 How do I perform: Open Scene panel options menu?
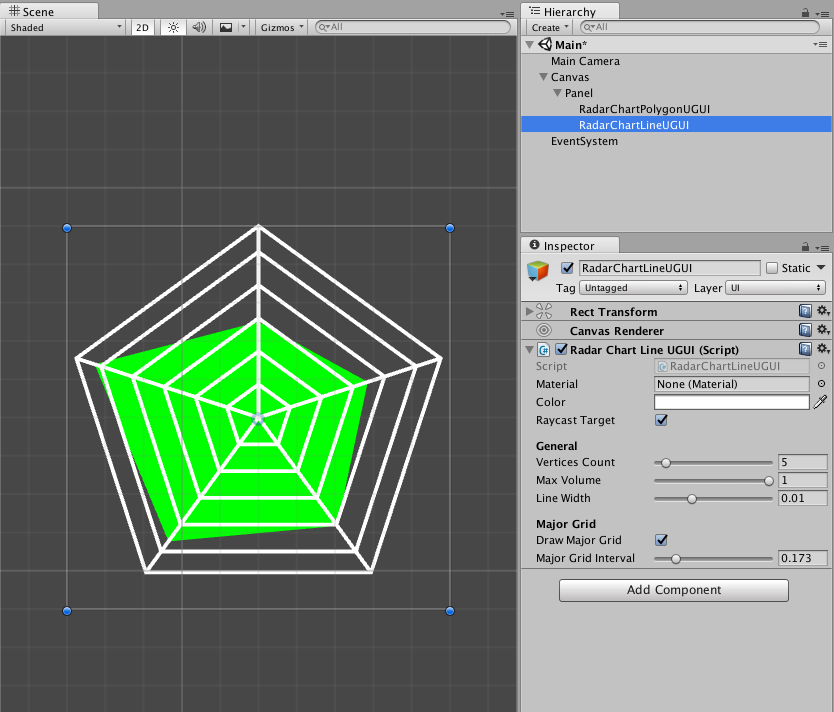[507, 14]
